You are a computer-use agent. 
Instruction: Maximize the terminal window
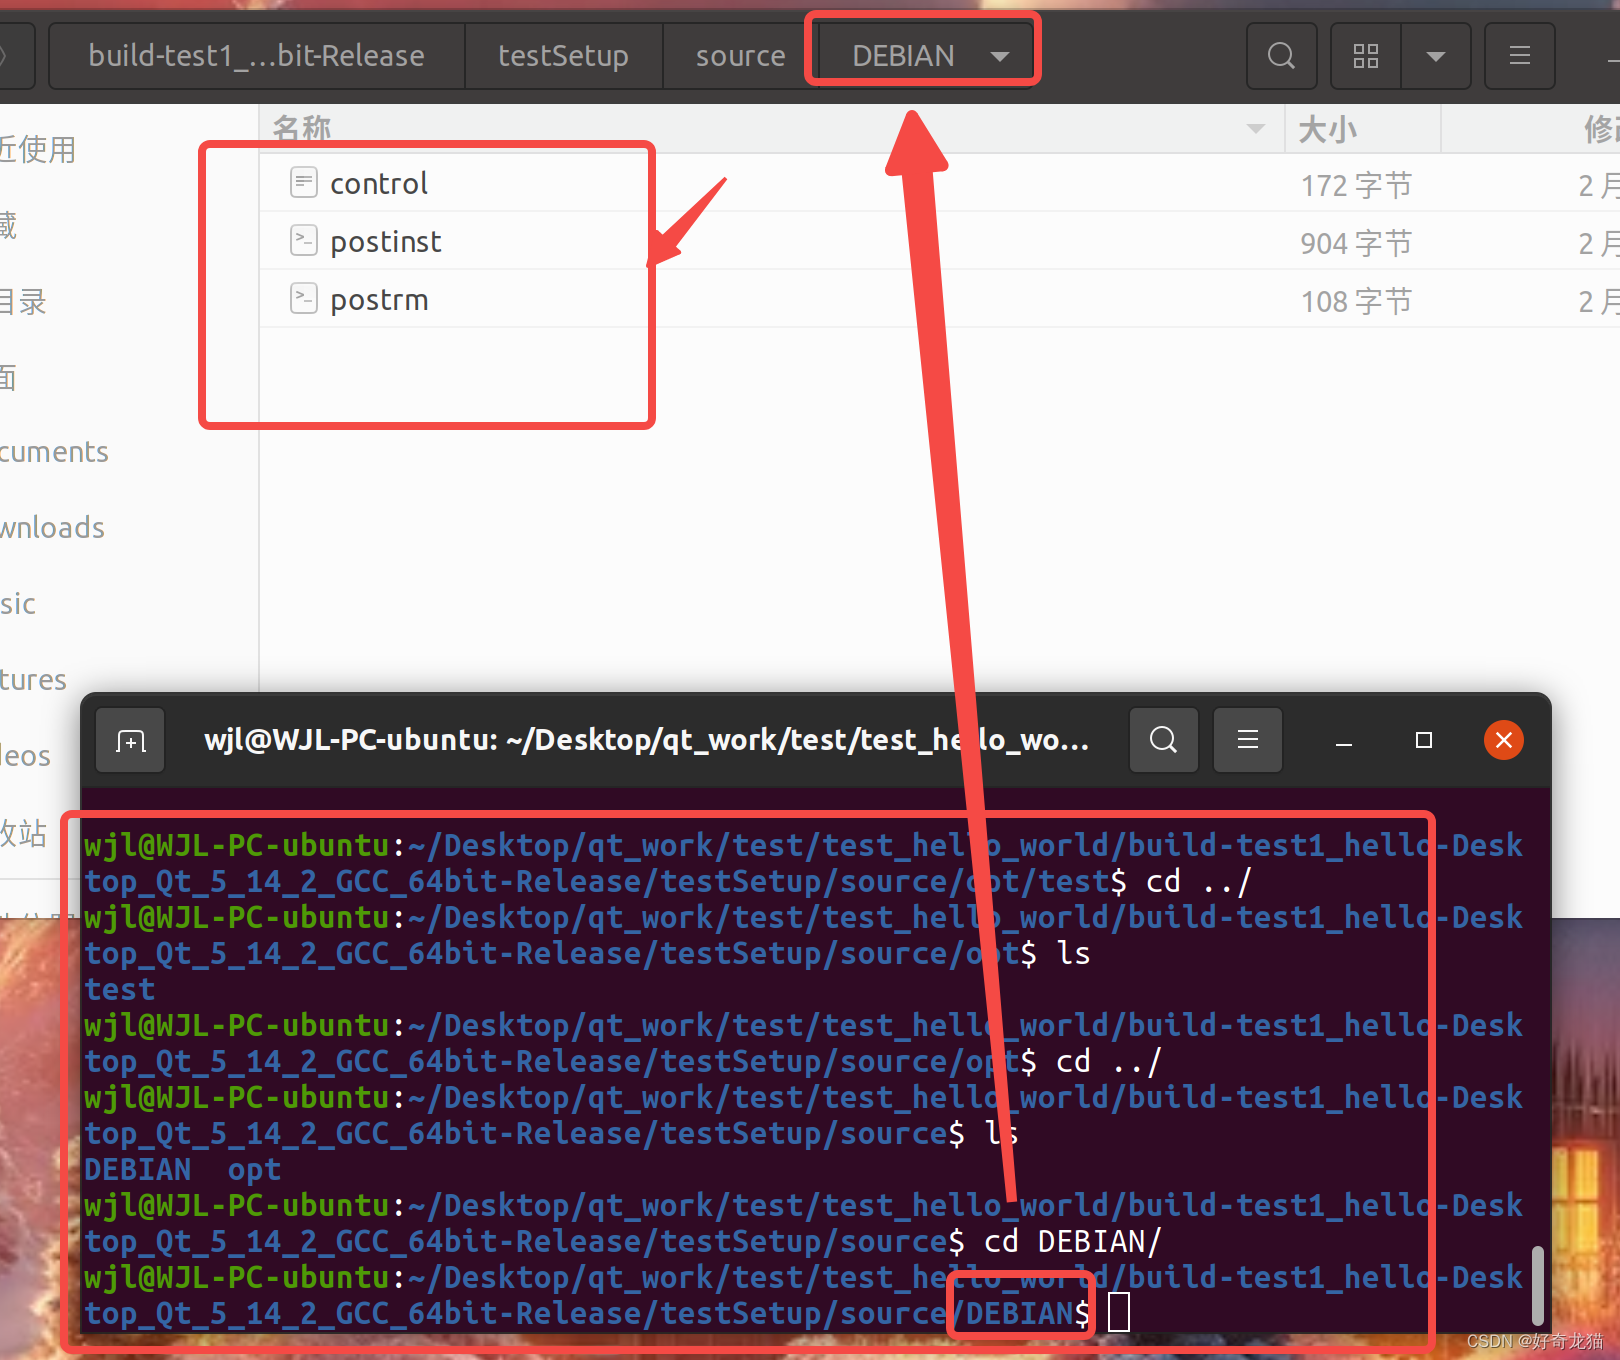pos(1424,740)
